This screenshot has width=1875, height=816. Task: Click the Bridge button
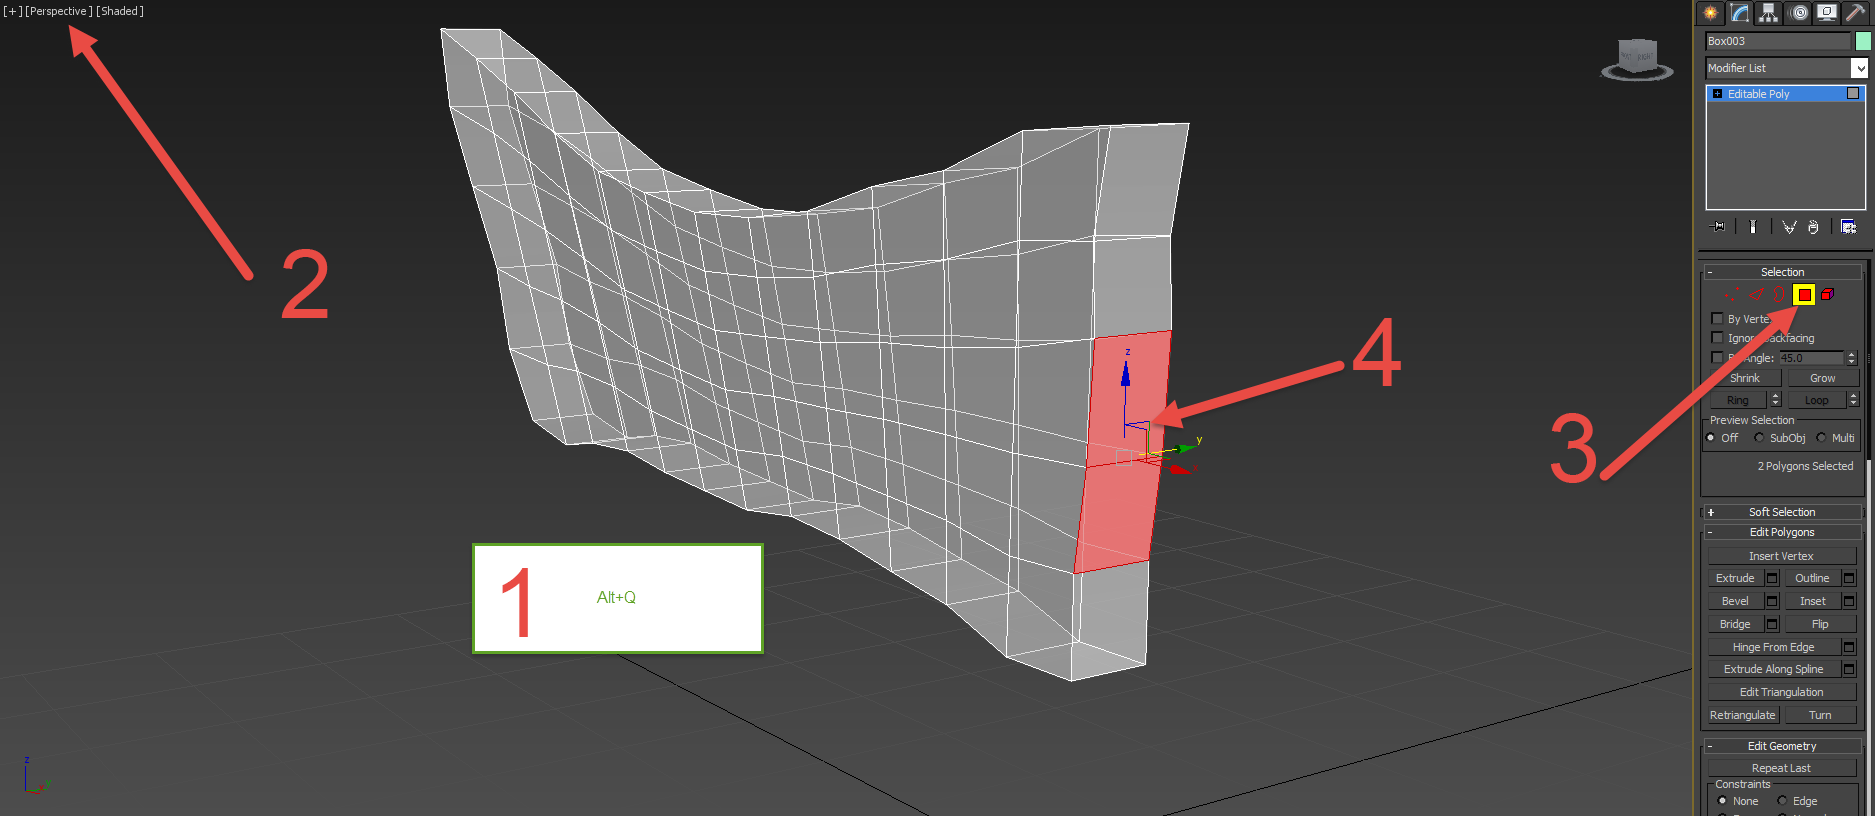pos(1735,624)
